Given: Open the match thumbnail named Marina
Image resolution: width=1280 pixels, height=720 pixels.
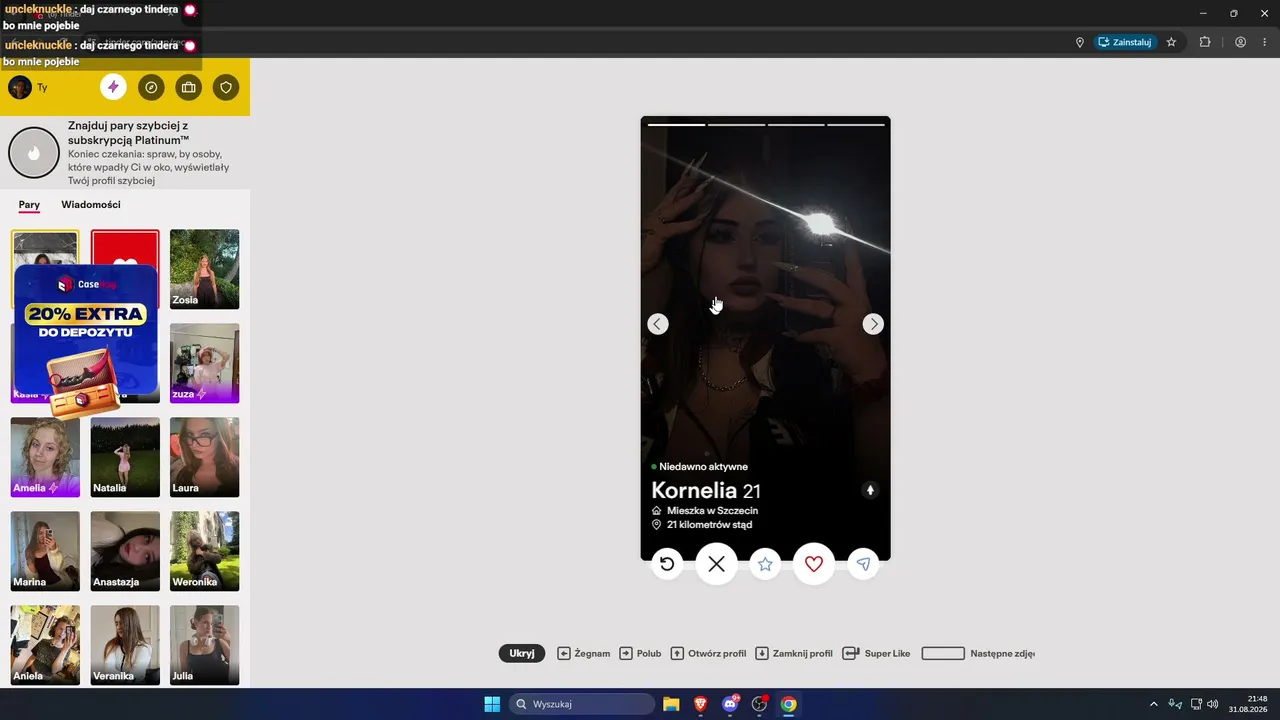Looking at the screenshot, I should point(45,551).
